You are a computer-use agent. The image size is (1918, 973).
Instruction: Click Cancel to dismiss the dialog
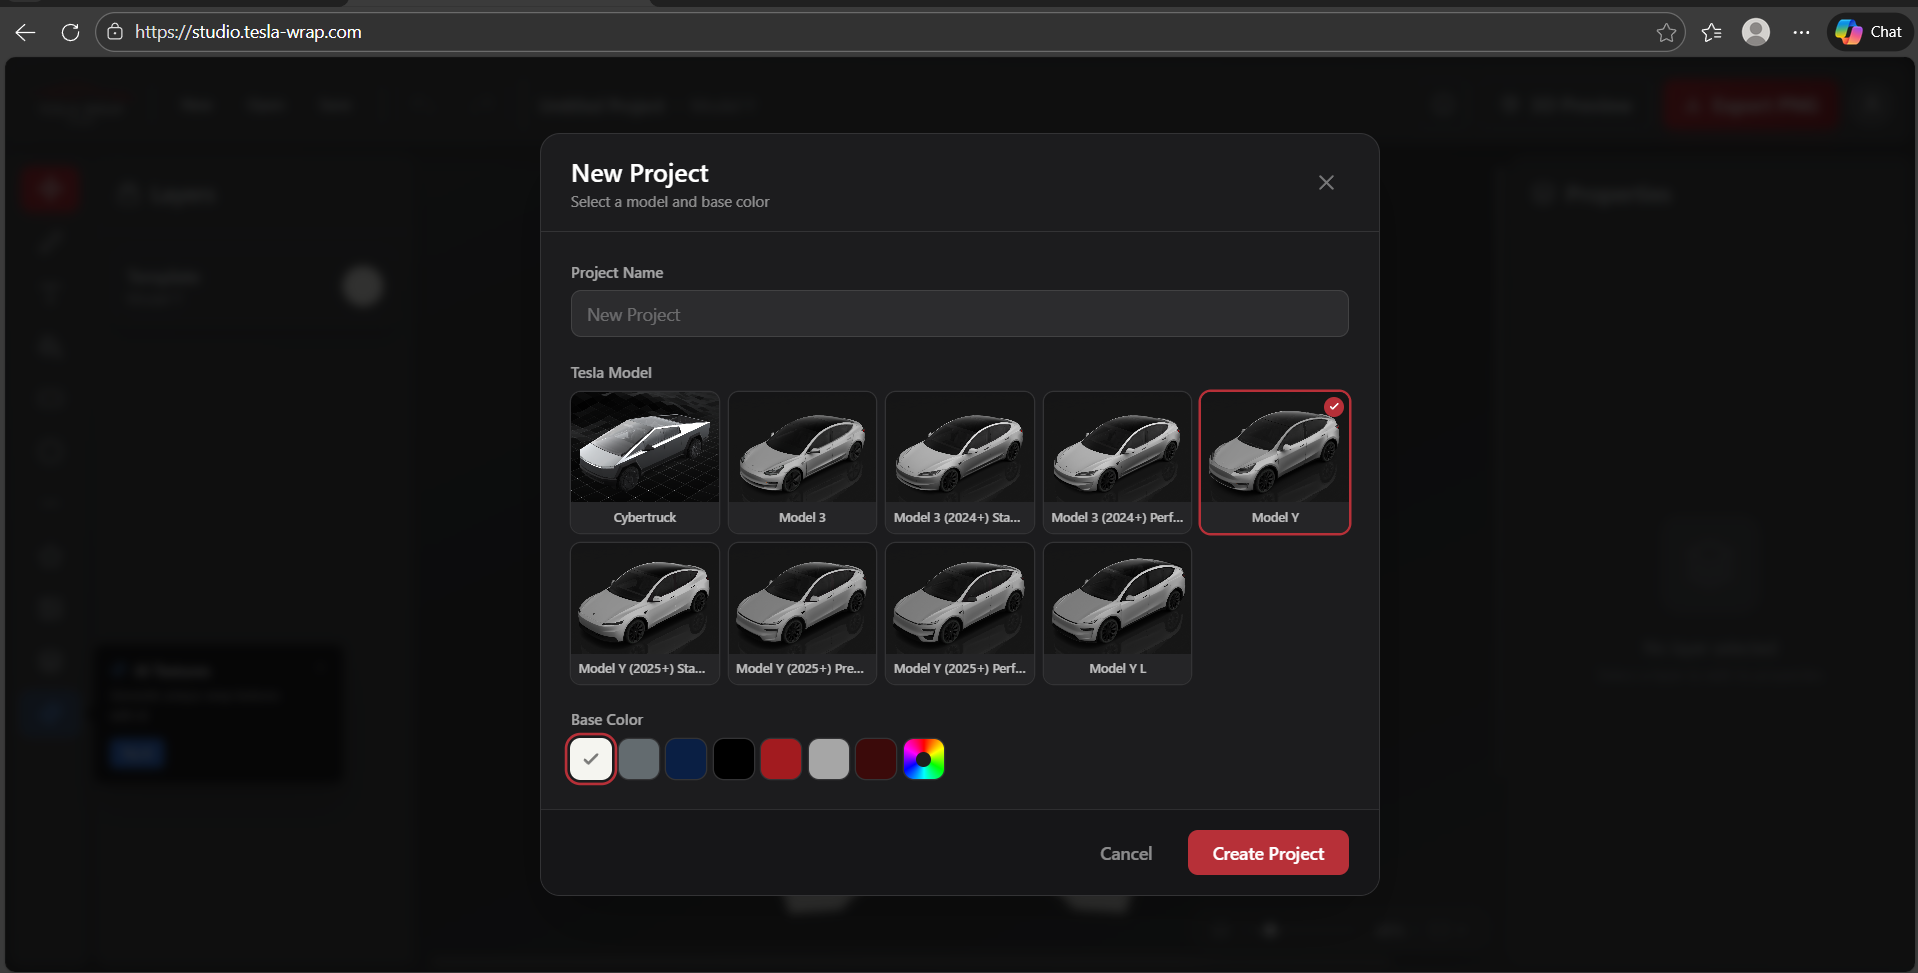tap(1126, 853)
